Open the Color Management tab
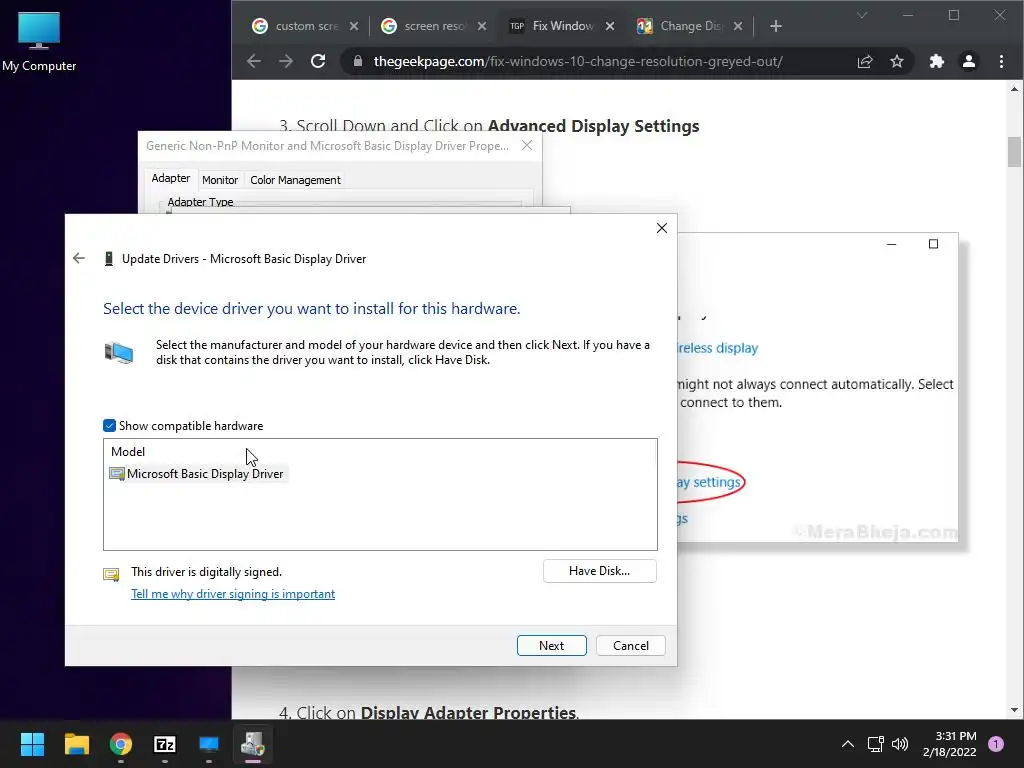The height and width of the screenshot is (768, 1024). click(x=295, y=180)
